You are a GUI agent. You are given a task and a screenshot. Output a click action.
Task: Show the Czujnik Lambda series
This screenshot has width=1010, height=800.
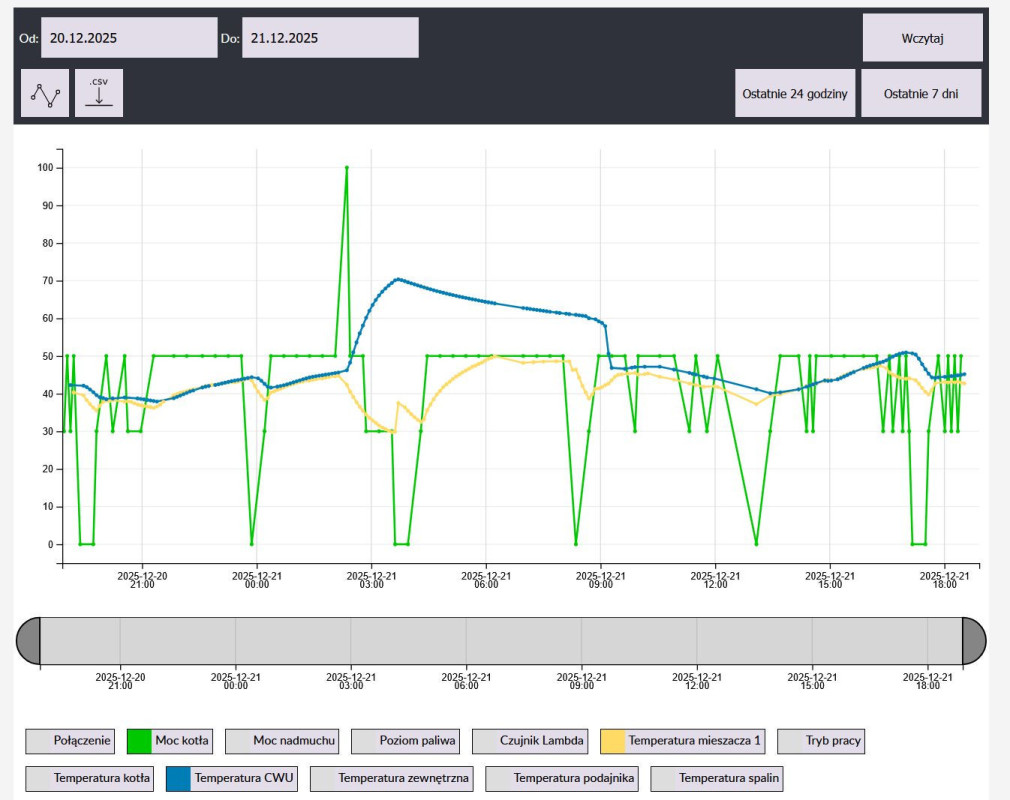[530, 741]
